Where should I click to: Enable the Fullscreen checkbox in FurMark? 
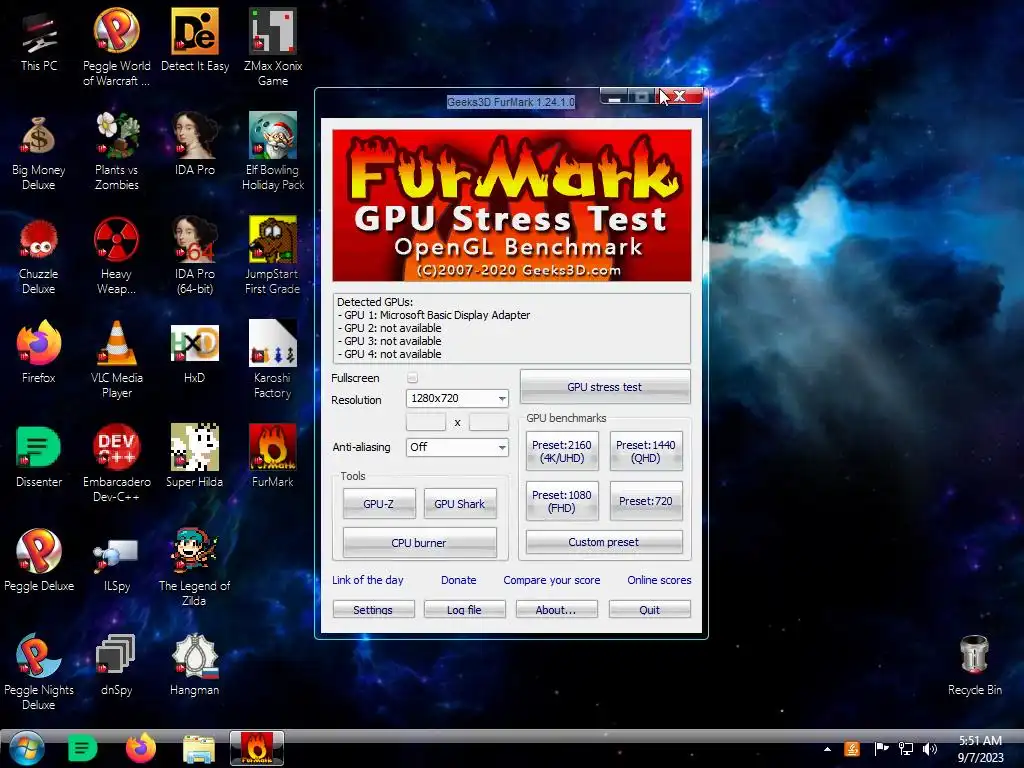click(412, 377)
